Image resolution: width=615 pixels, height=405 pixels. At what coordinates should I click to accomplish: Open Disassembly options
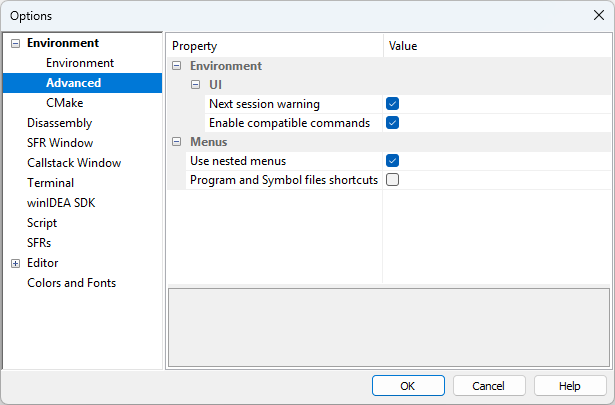point(59,123)
